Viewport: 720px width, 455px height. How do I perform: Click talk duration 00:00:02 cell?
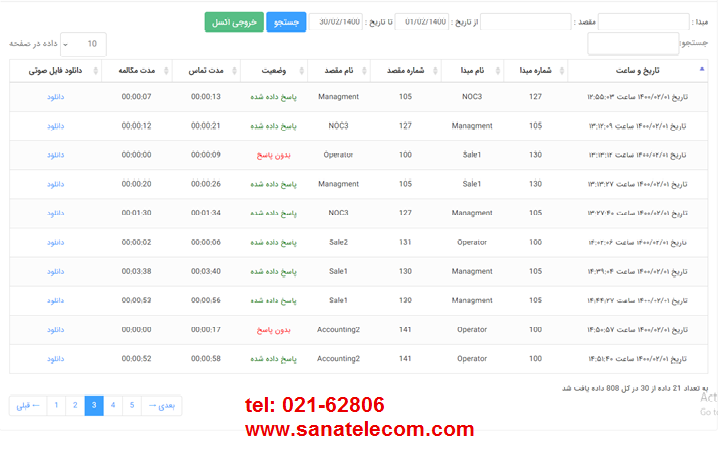tap(136, 242)
